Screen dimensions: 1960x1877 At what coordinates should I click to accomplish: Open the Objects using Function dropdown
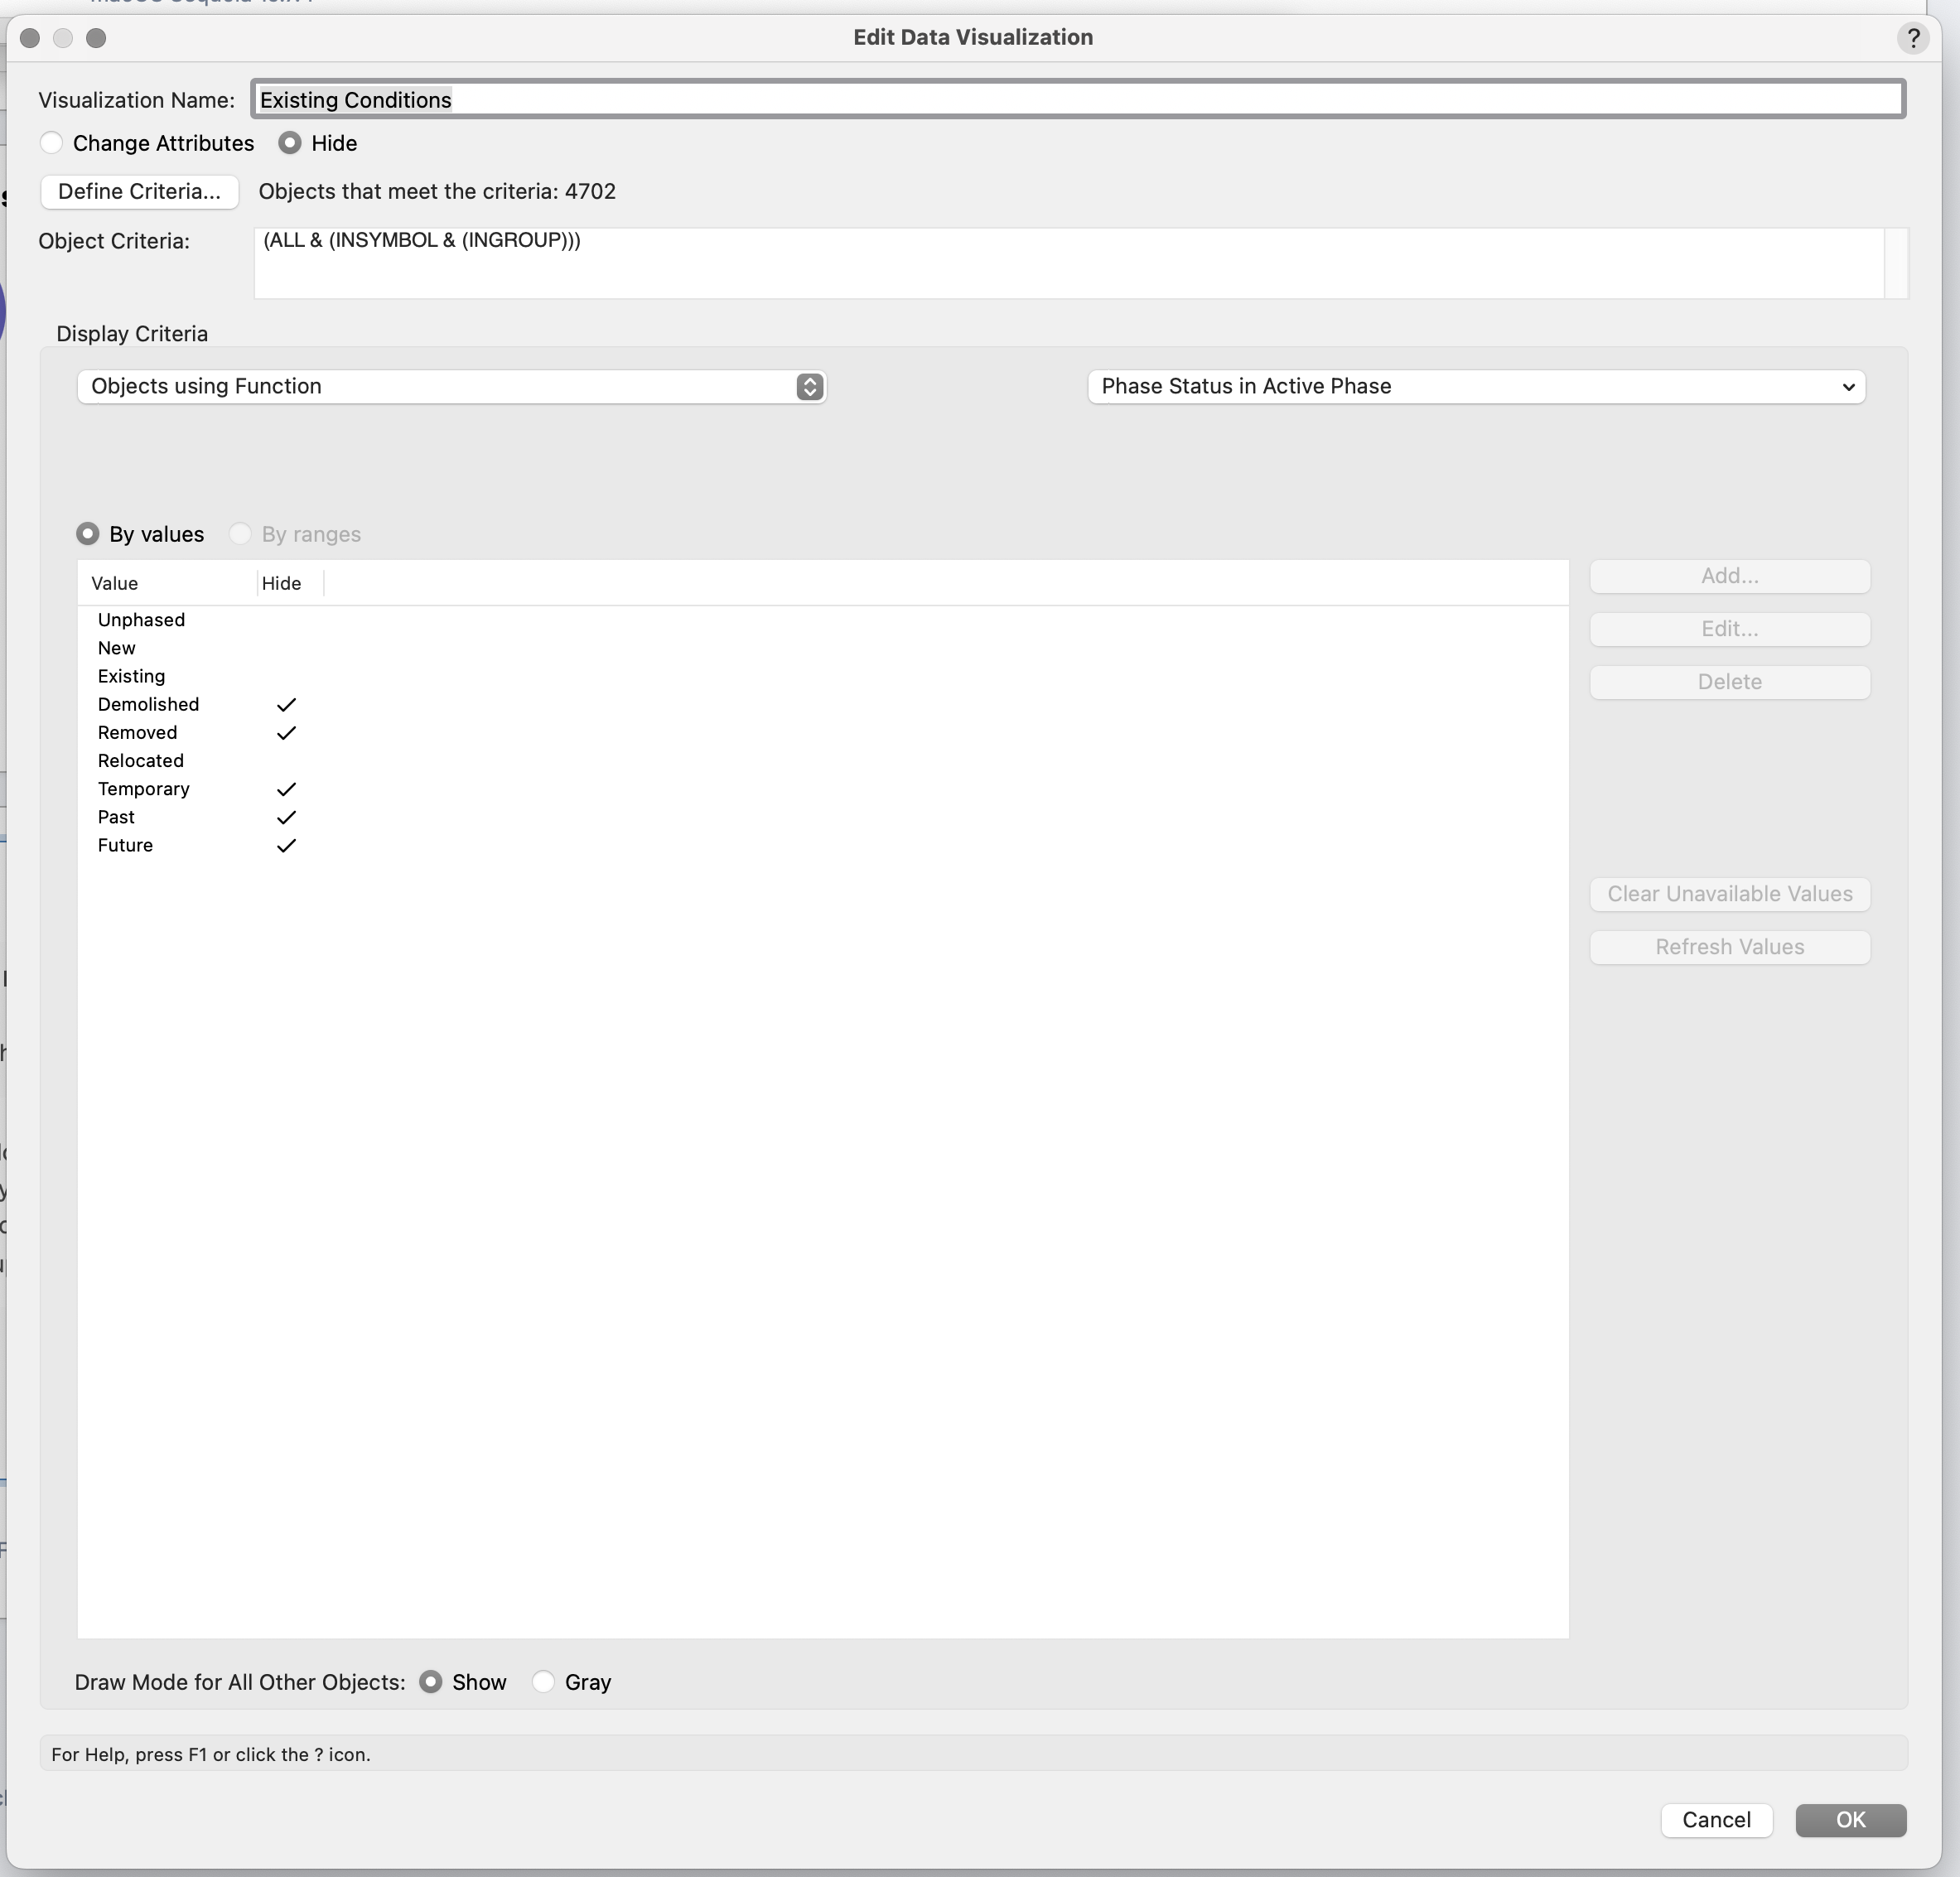pos(452,387)
